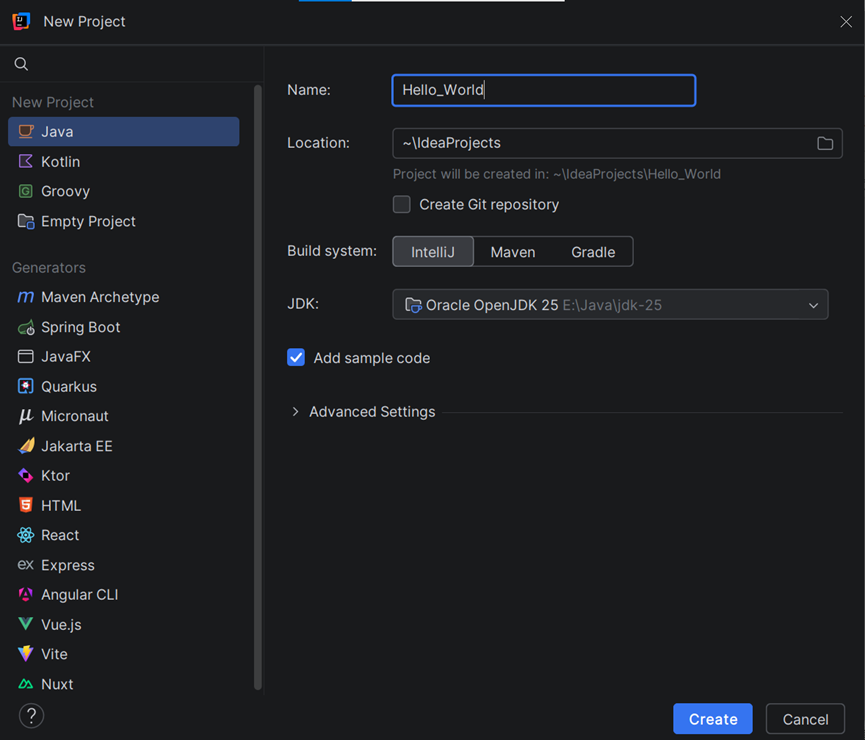Click the Maven Archetype m icon

tap(26, 297)
